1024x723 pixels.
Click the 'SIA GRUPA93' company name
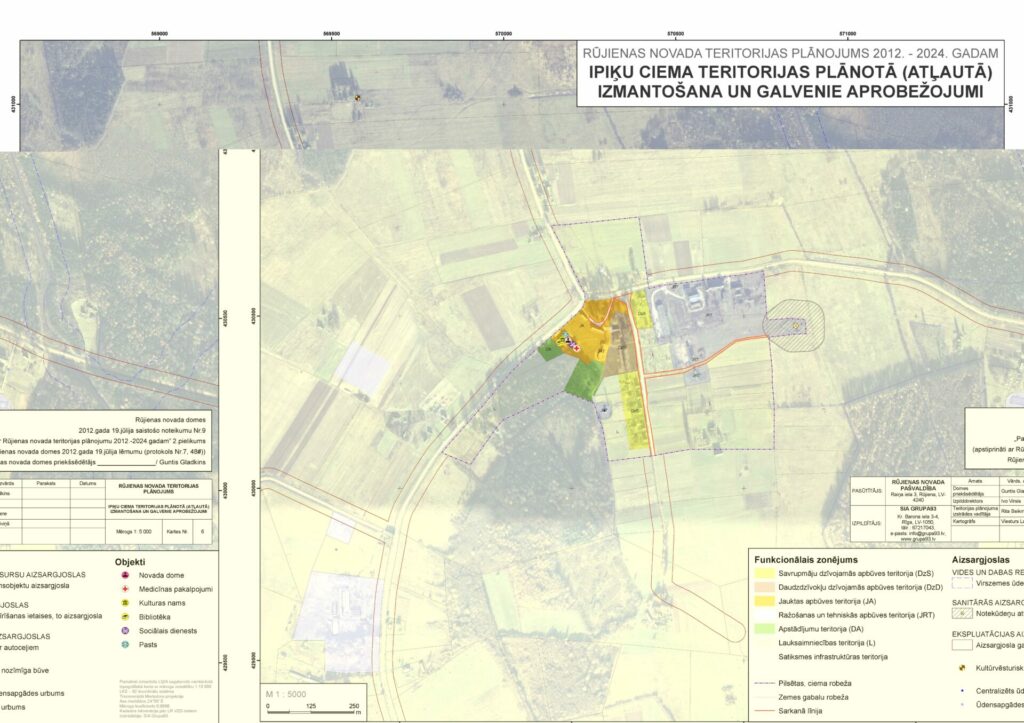pyautogui.click(x=918, y=507)
